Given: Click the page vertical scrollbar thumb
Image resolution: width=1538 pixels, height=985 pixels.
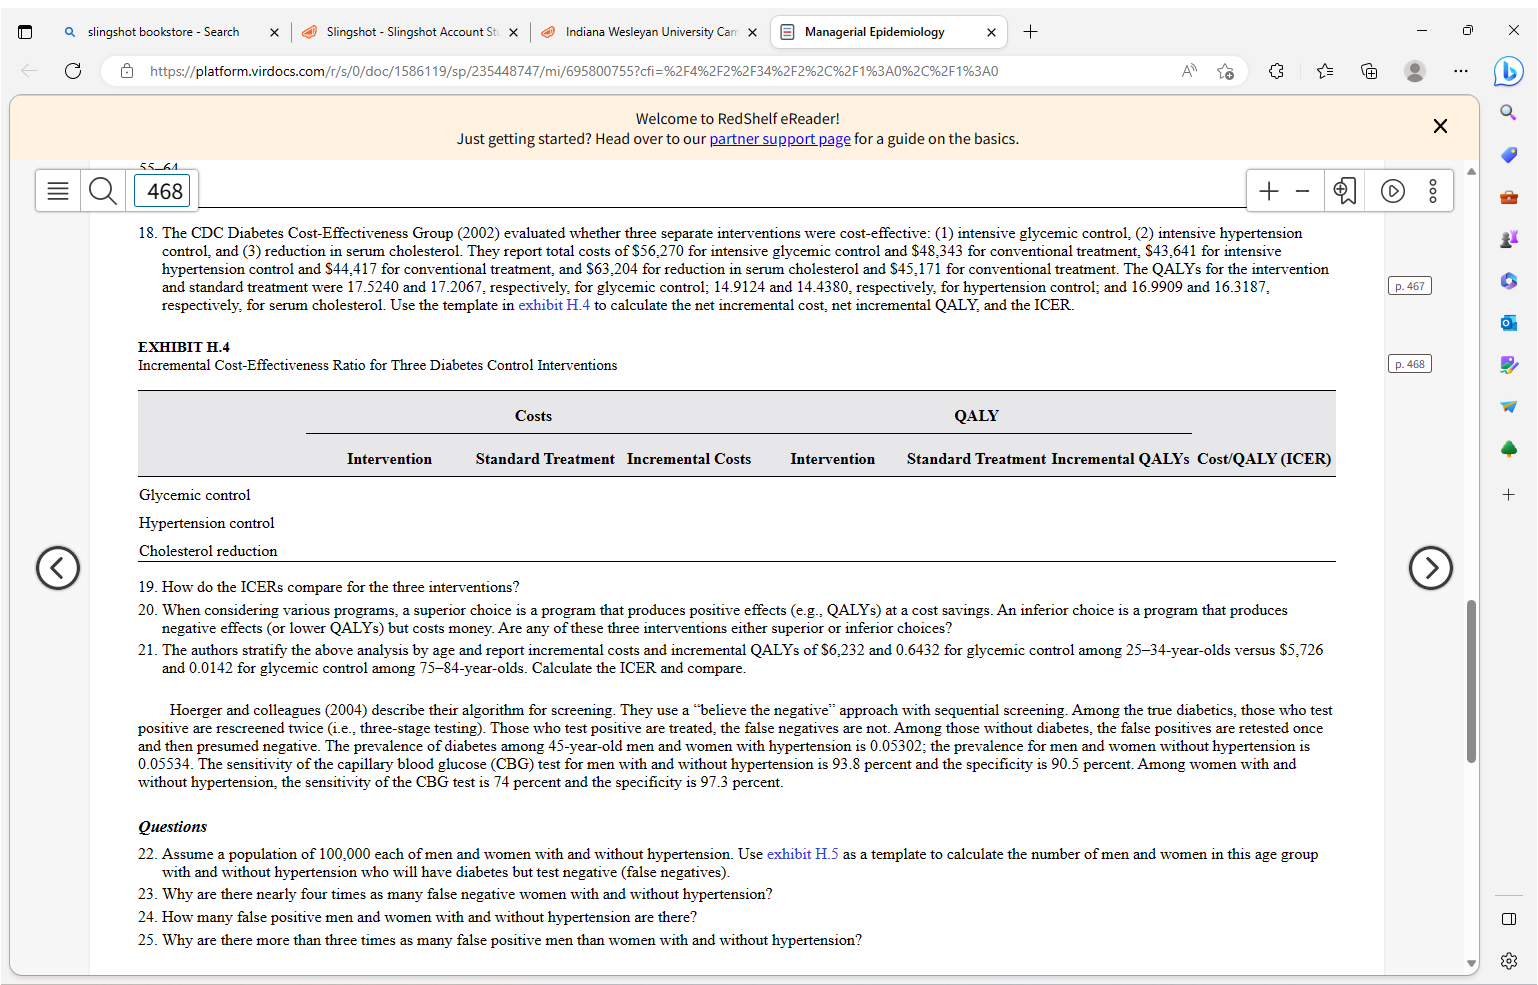Looking at the screenshot, I should point(1471,681).
